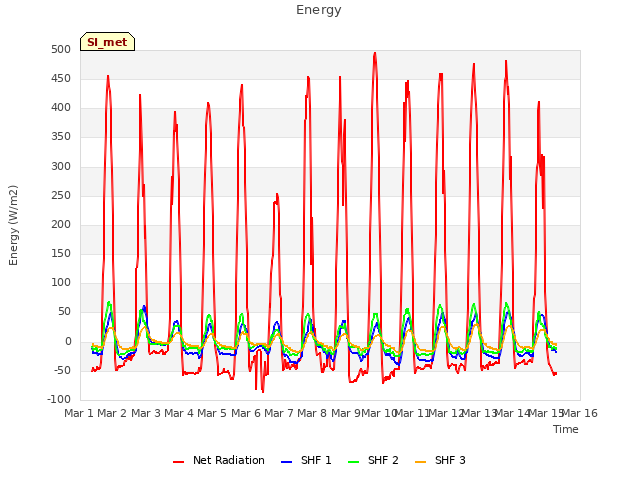Click the -100 y-axis tick value
Viewport: 640px width, 480px height.
point(59,400)
